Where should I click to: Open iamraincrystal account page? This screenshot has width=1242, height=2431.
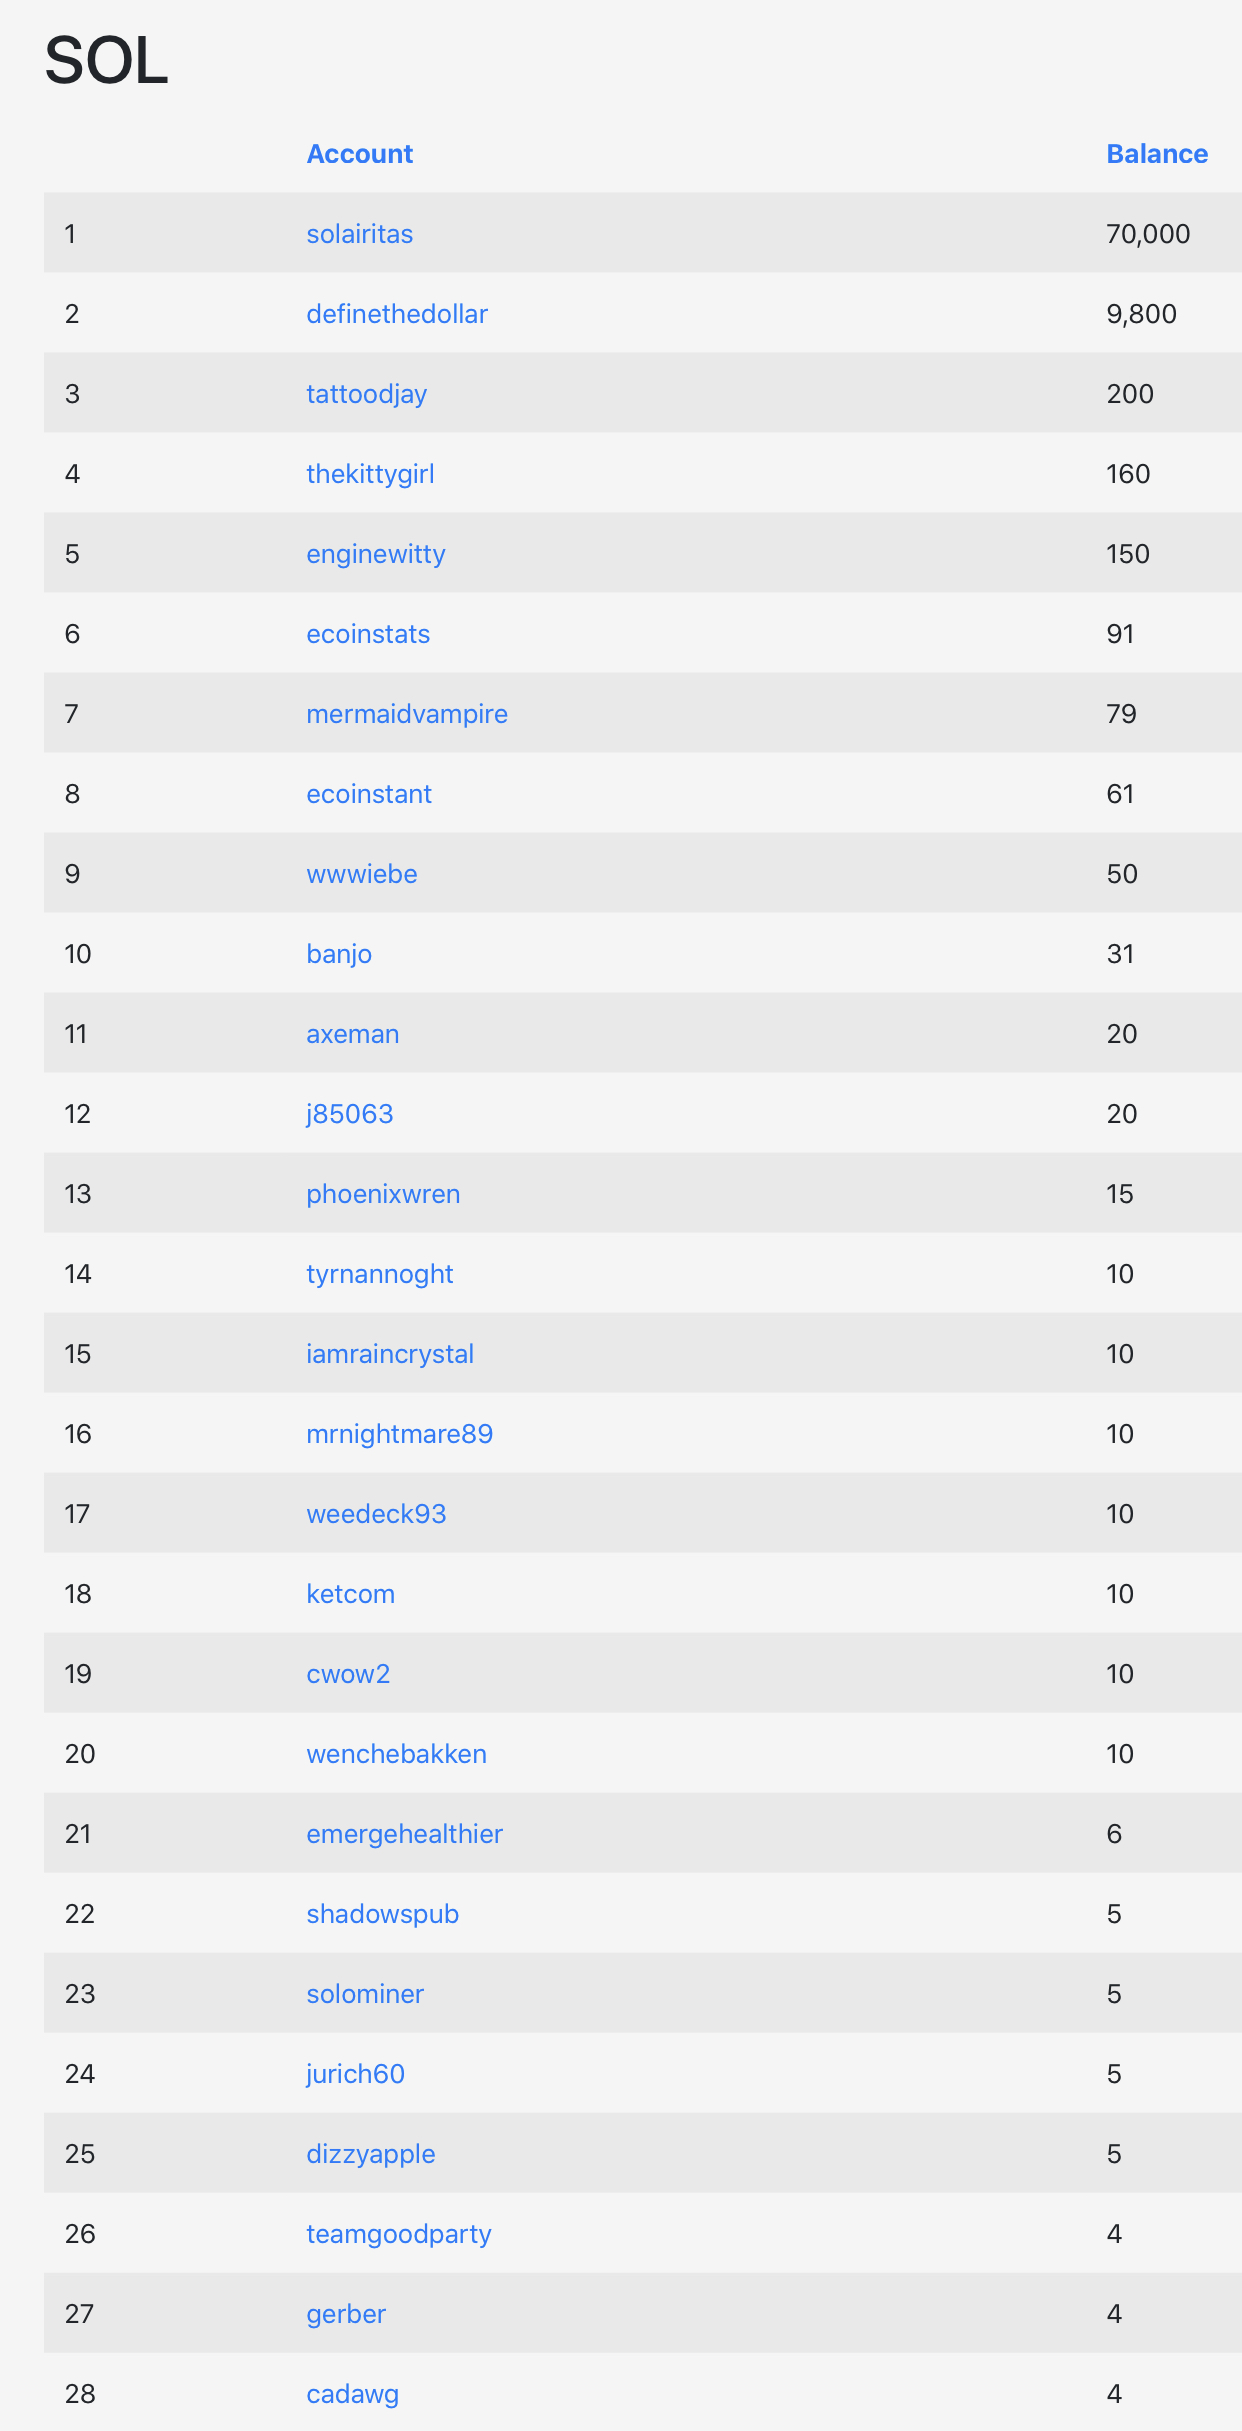(x=389, y=1354)
